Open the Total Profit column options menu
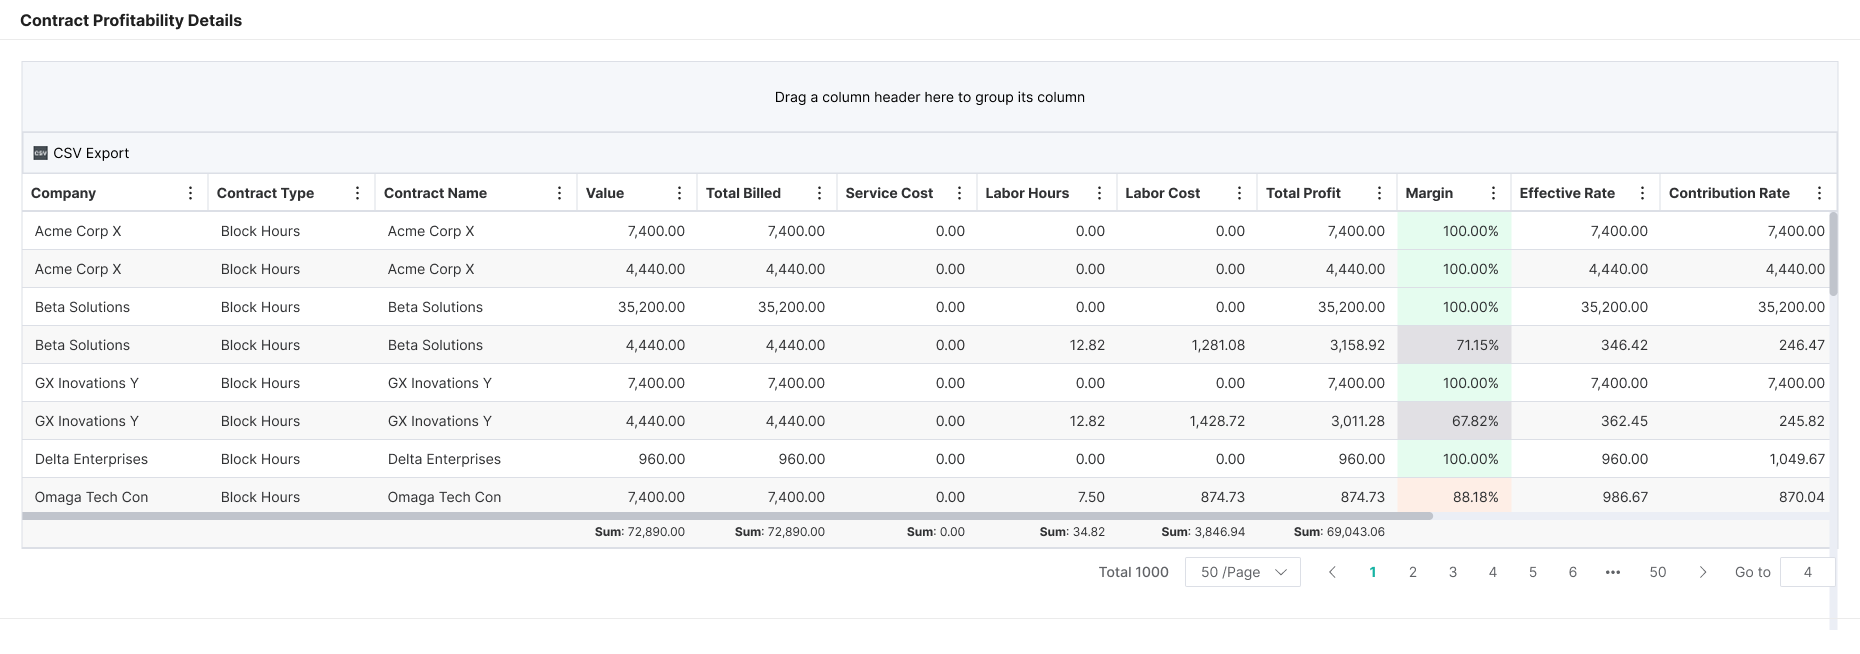The width and height of the screenshot is (1860, 654). tap(1379, 193)
